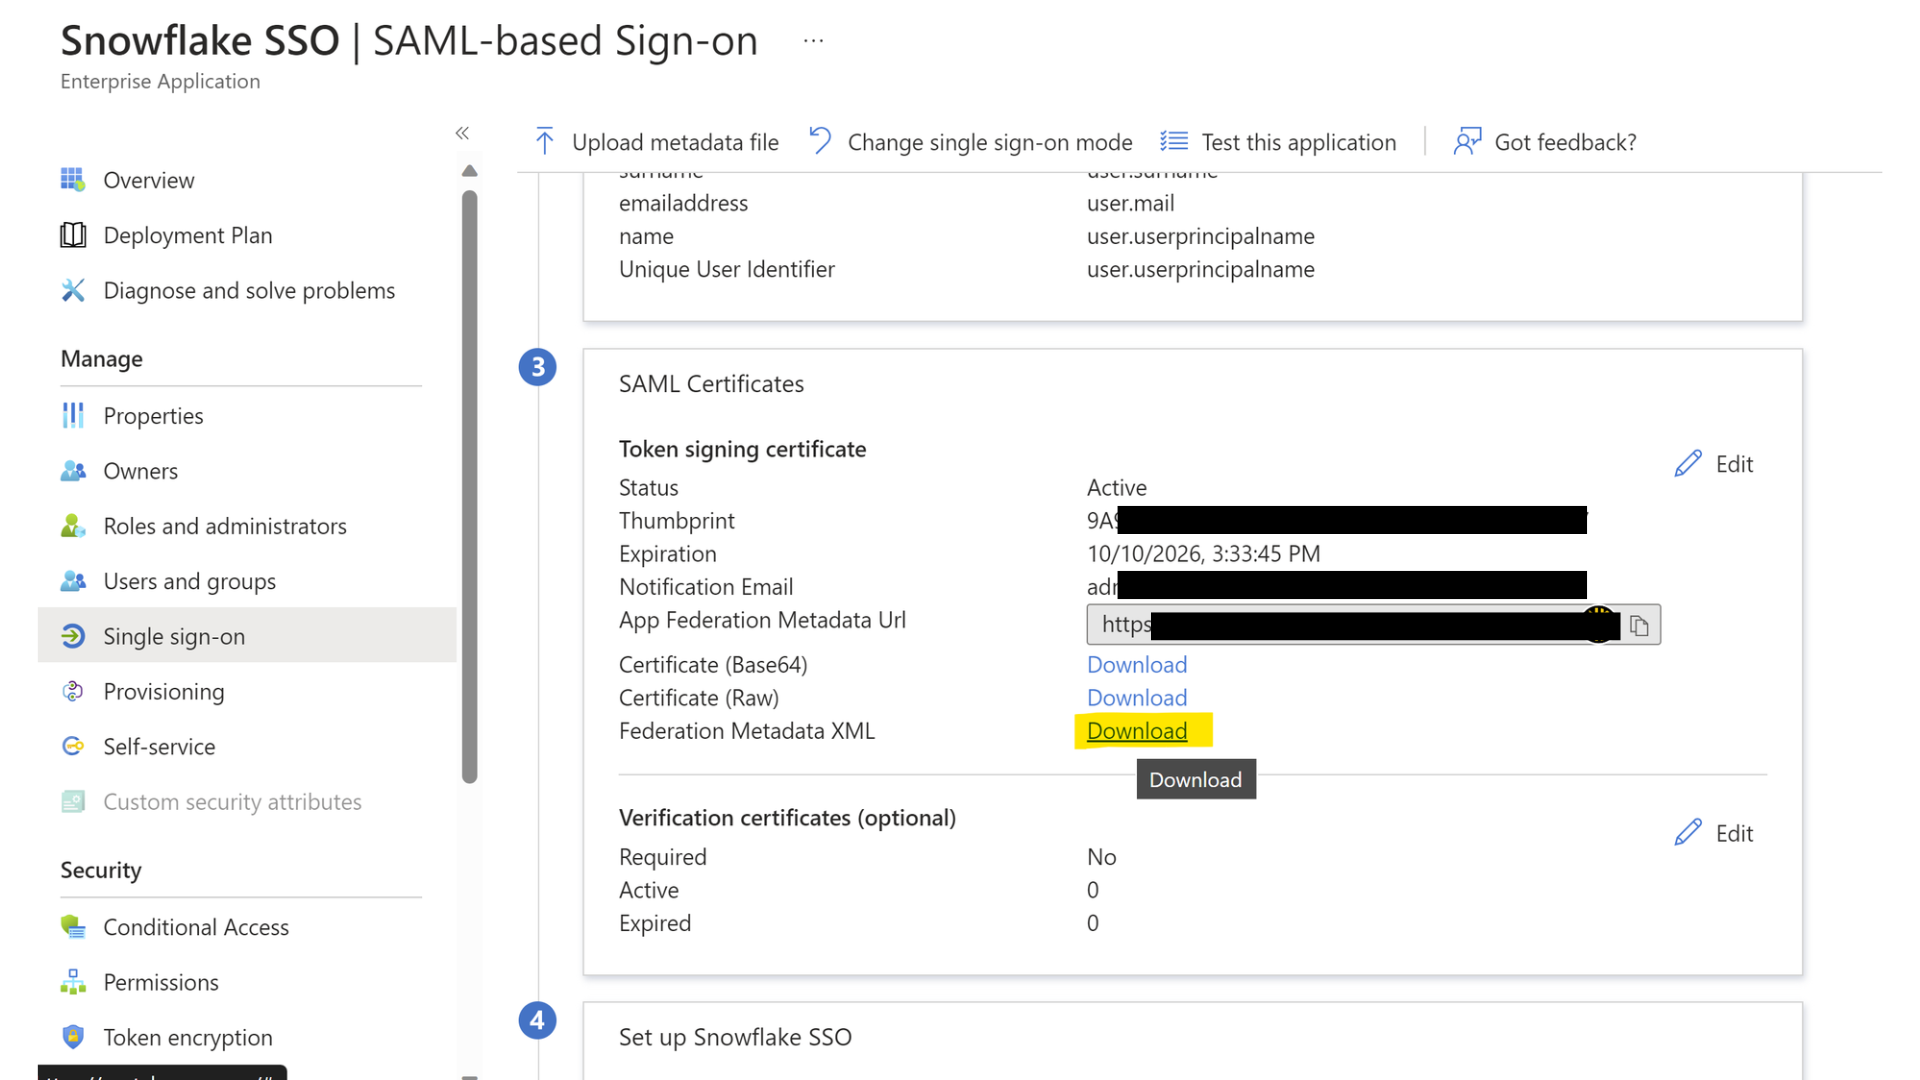Click the Set up Snowflake SSO heading
This screenshot has width=1920, height=1080.
[735, 1037]
